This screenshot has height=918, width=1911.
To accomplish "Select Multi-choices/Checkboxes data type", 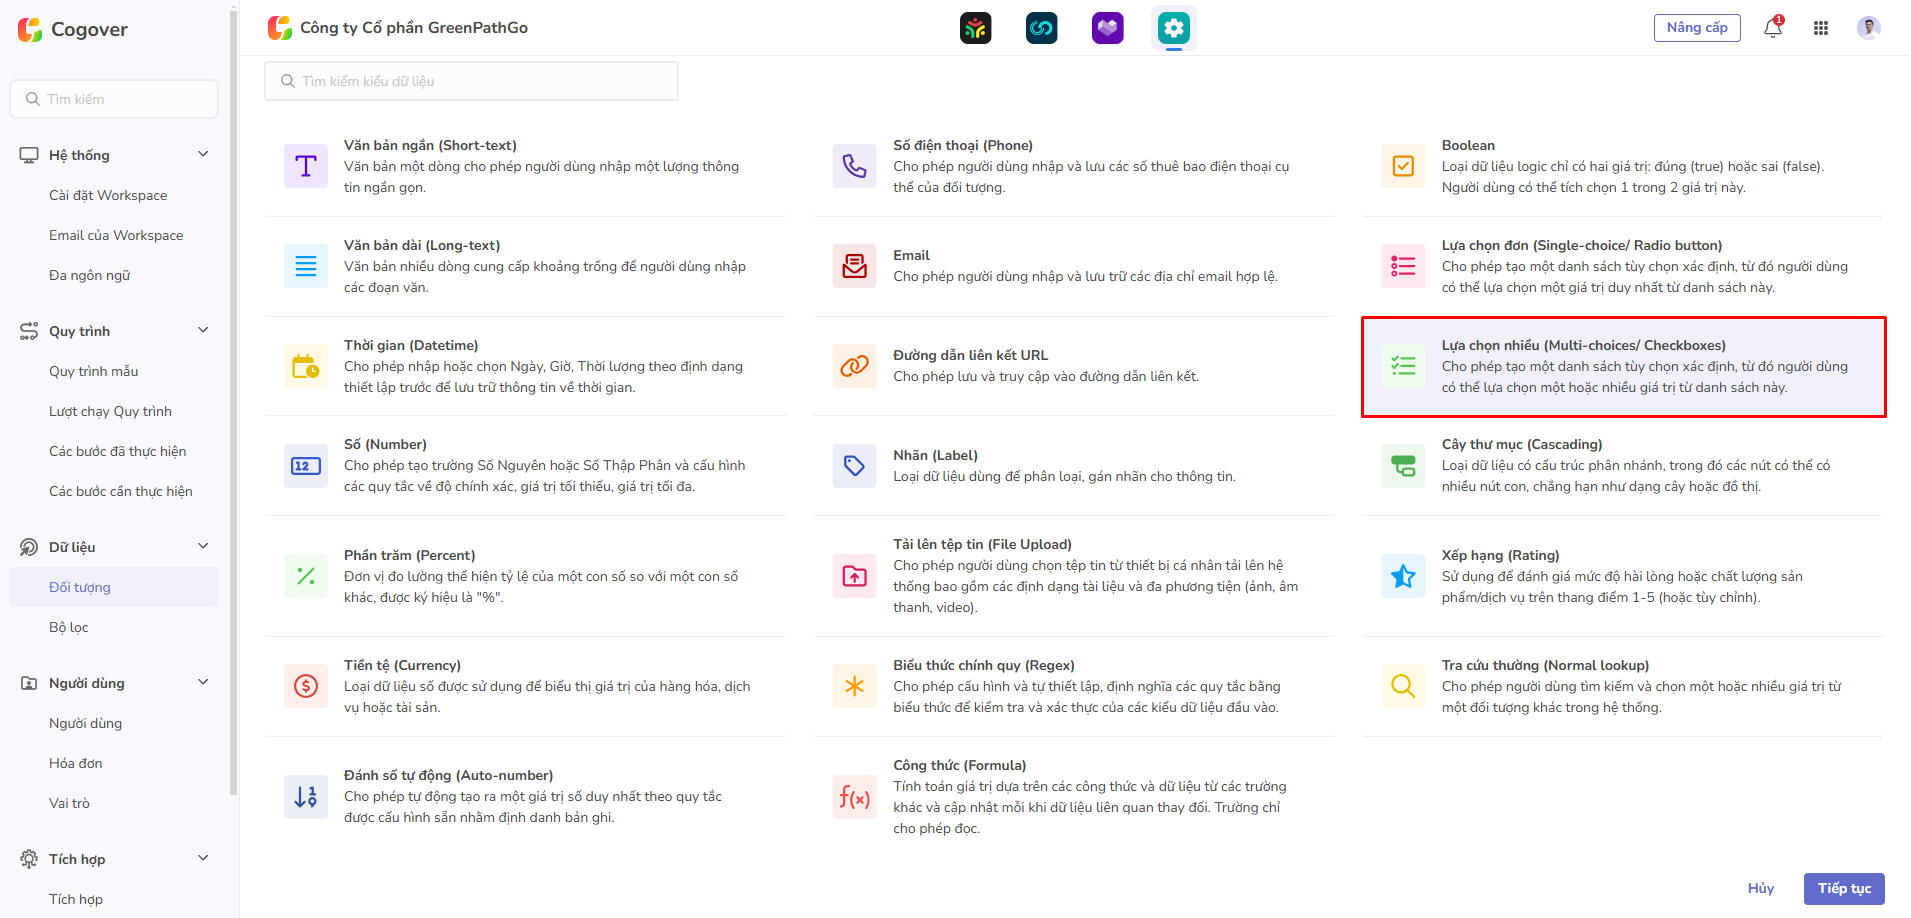I will point(1622,366).
